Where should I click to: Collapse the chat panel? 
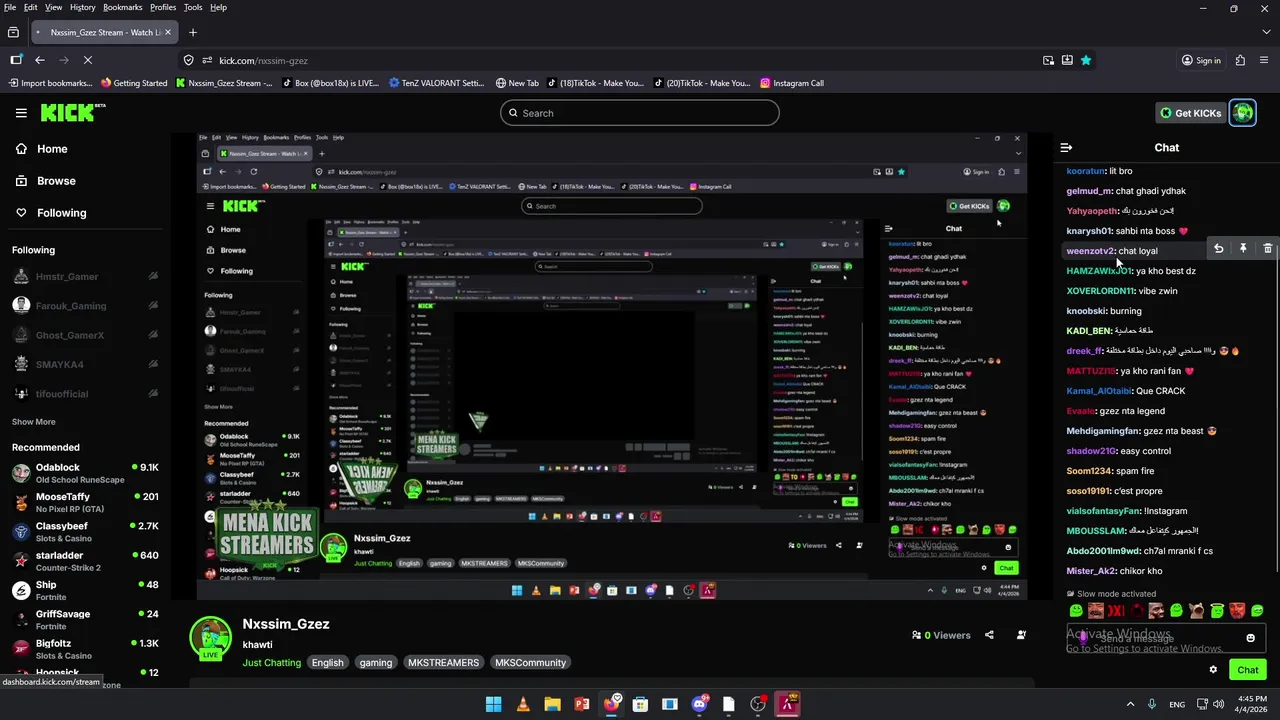click(x=1066, y=147)
